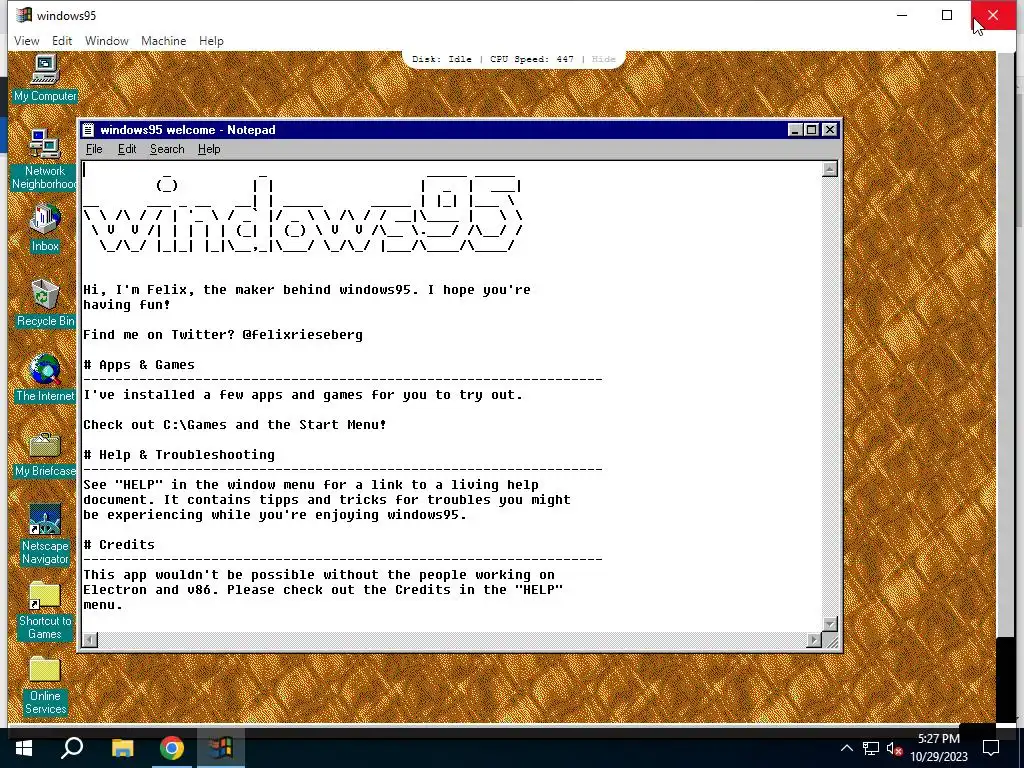This screenshot has width=1024, height=768.
Task: Open emulator View menu
Action: 27,40
